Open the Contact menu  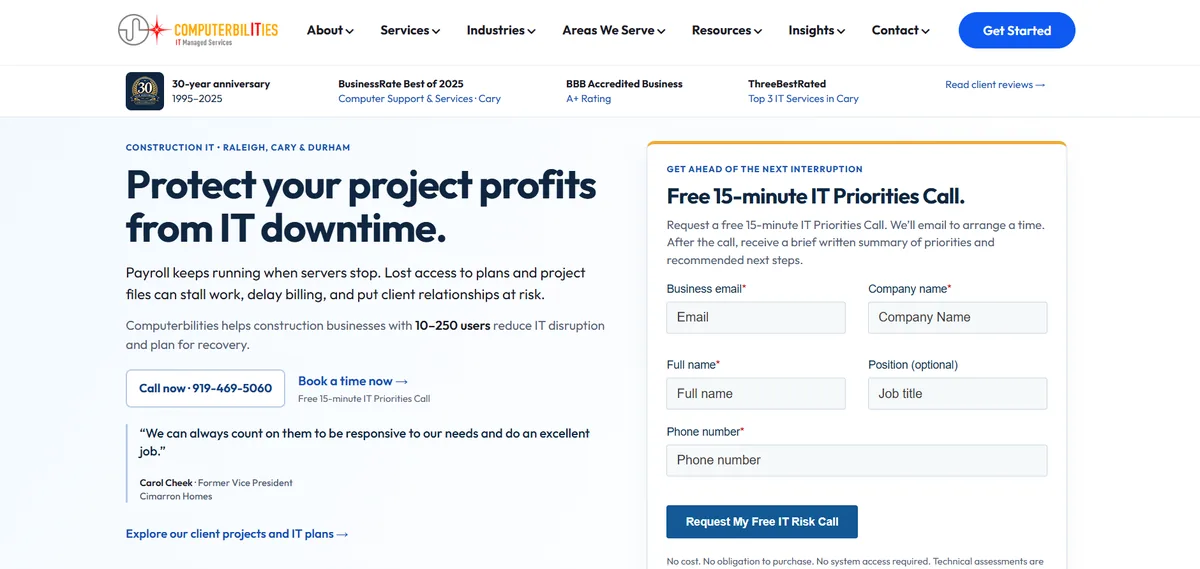(901, 31)
